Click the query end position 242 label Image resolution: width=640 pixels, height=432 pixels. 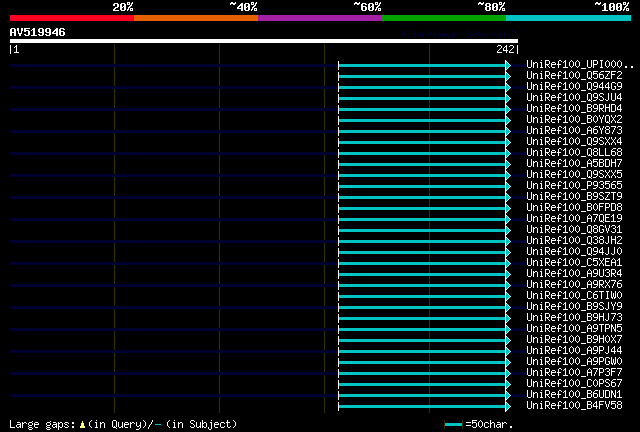(x=505, y=49)
